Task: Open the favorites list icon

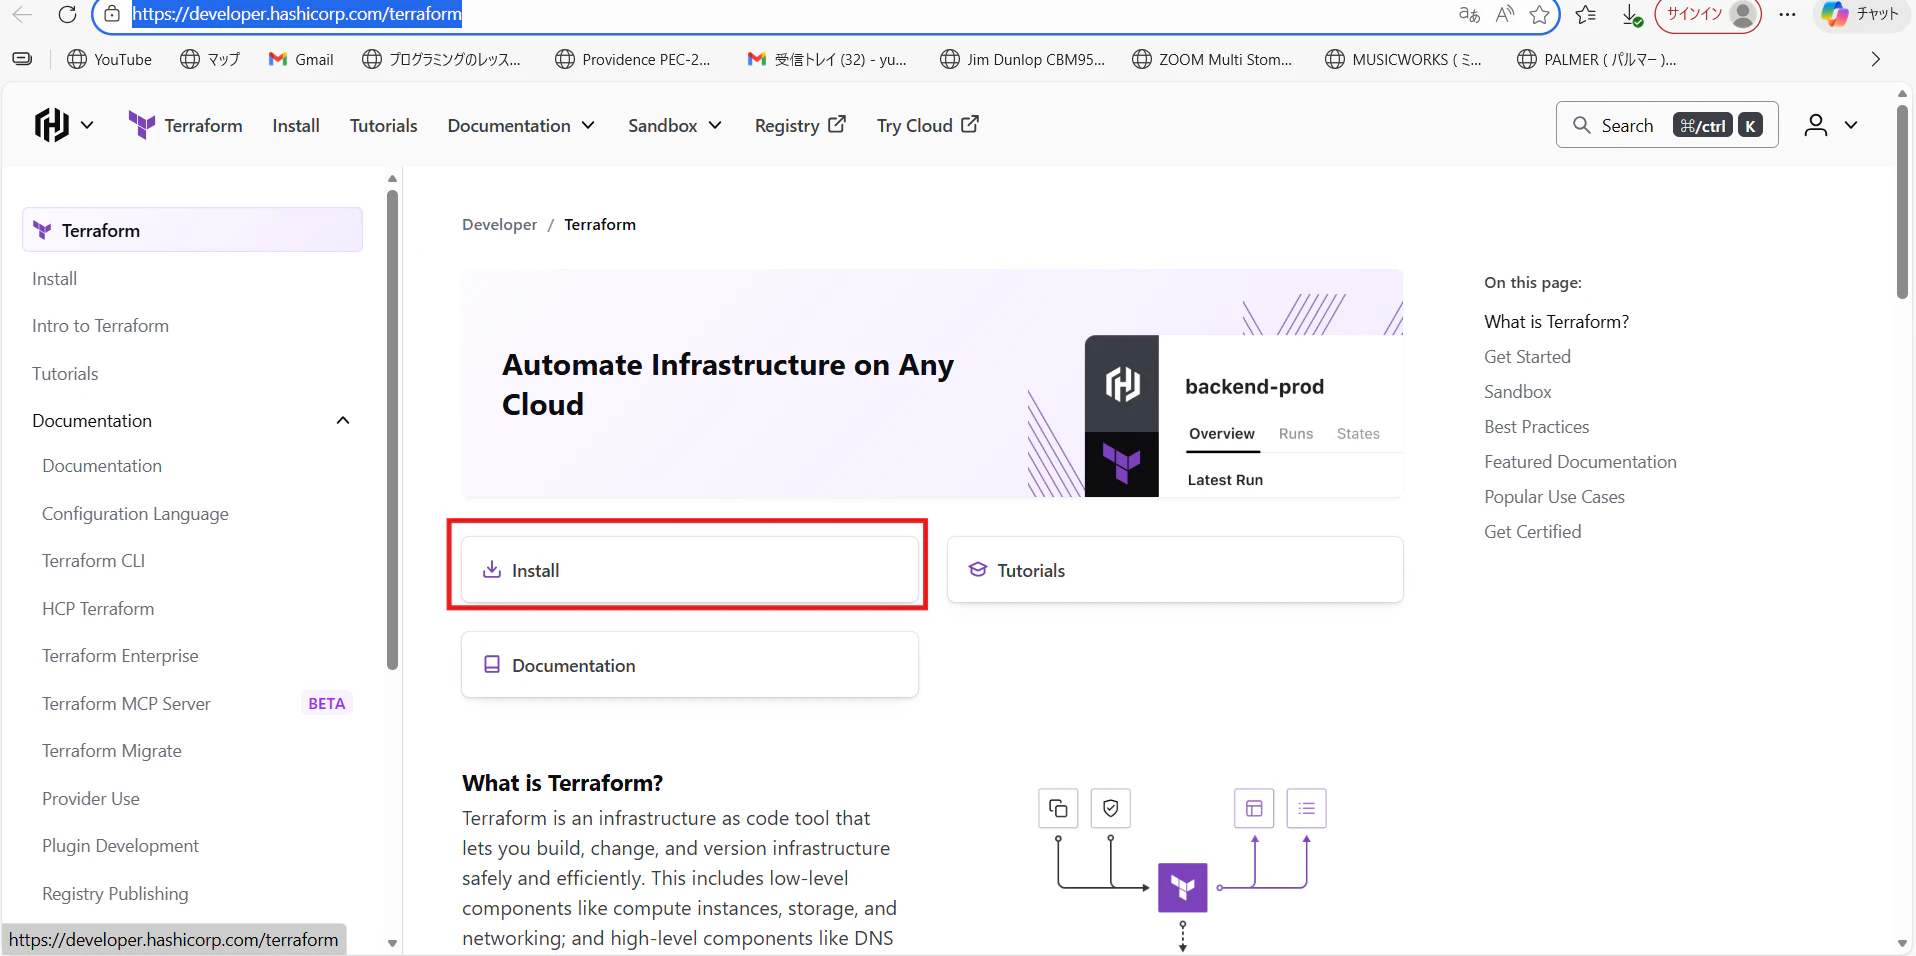Action: [x=1586, y=14]
